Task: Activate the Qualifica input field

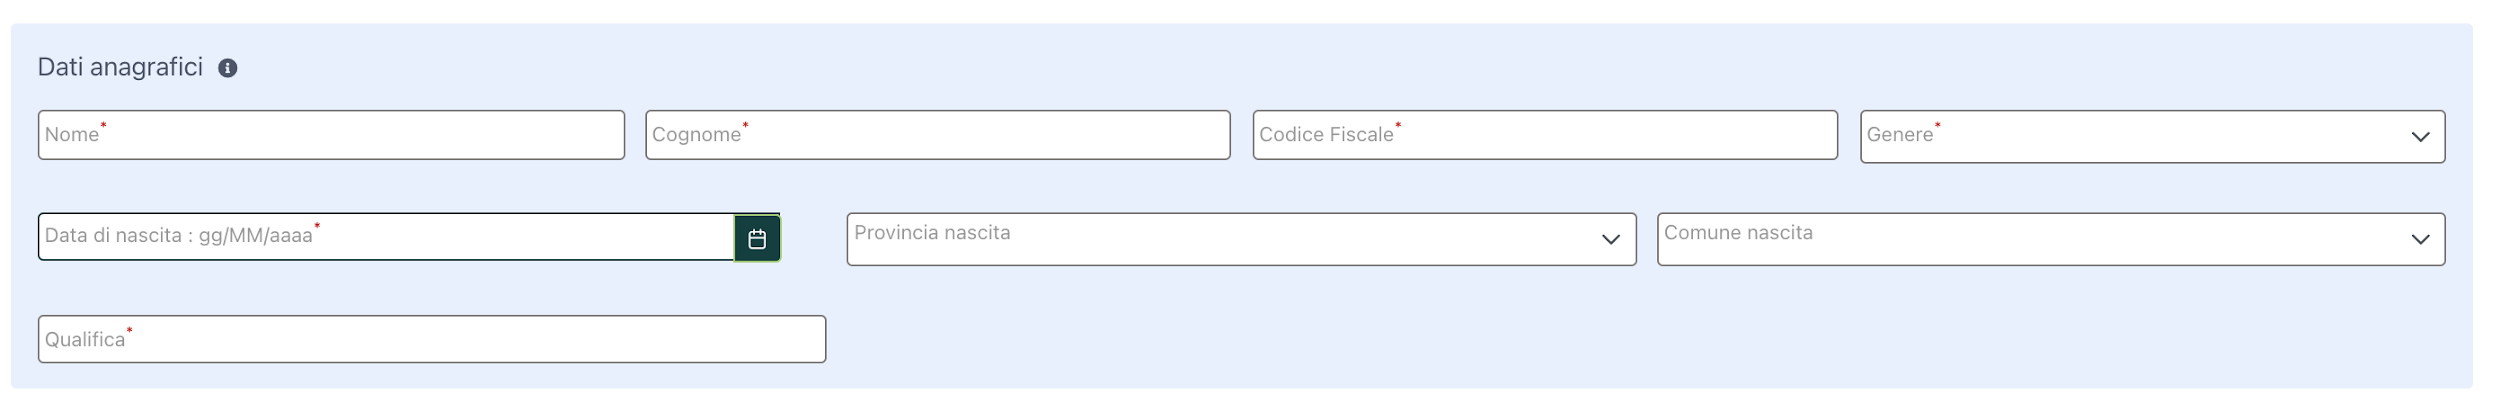Action: coord(432,339)
